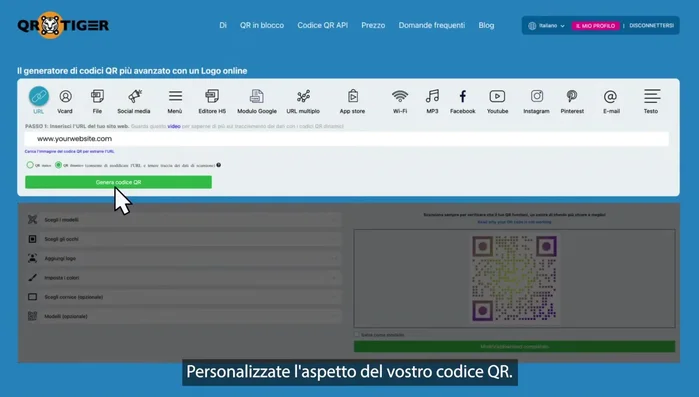The image size is (699, 397).
Task: Select the URL multiplo icon
Action: pos(303,96)
